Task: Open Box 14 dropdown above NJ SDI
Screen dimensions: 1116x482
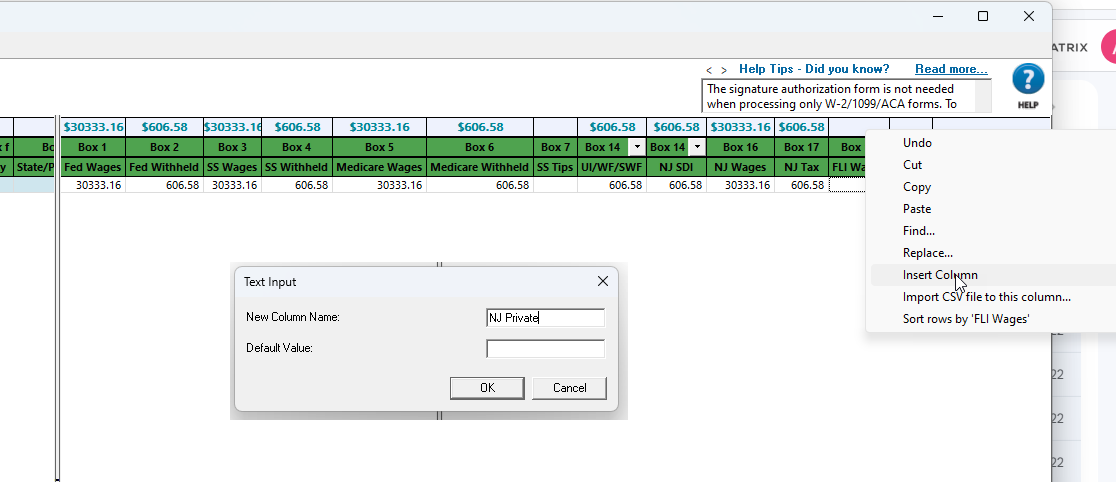Action: 697,147
